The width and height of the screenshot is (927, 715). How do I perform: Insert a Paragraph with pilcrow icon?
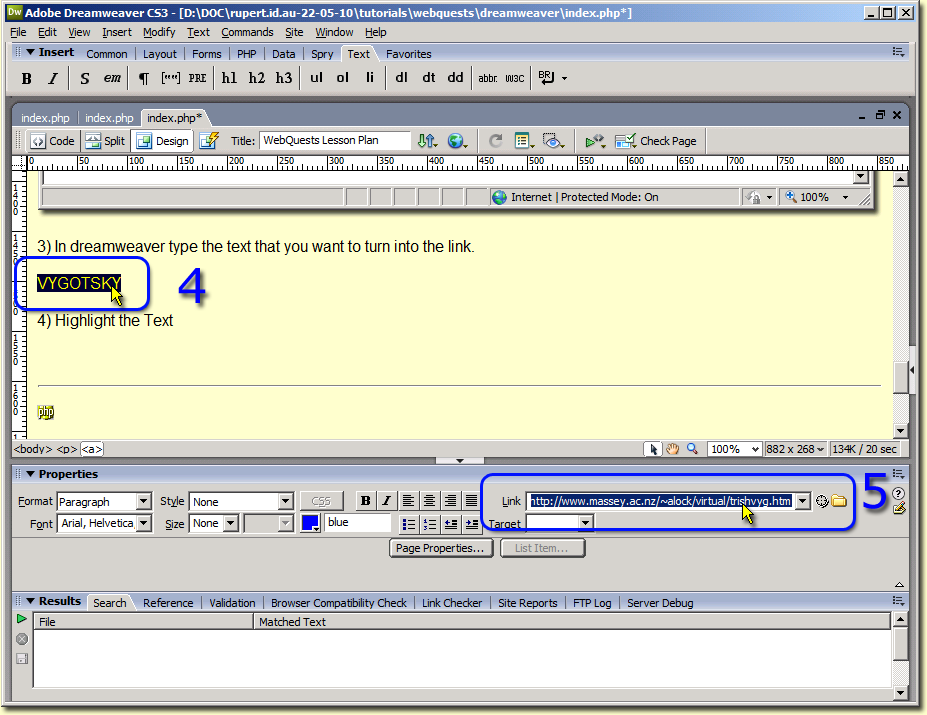[x=144, y=78]
